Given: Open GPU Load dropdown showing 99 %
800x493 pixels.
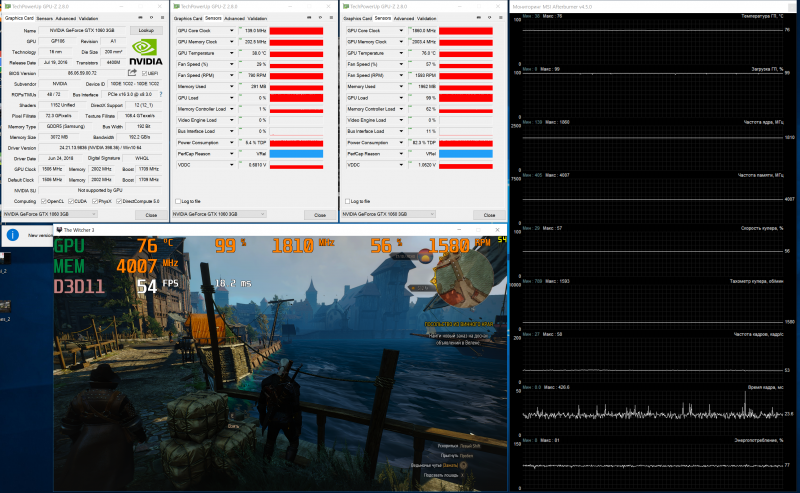Looking at the screenshot, I should click(401, 97).
